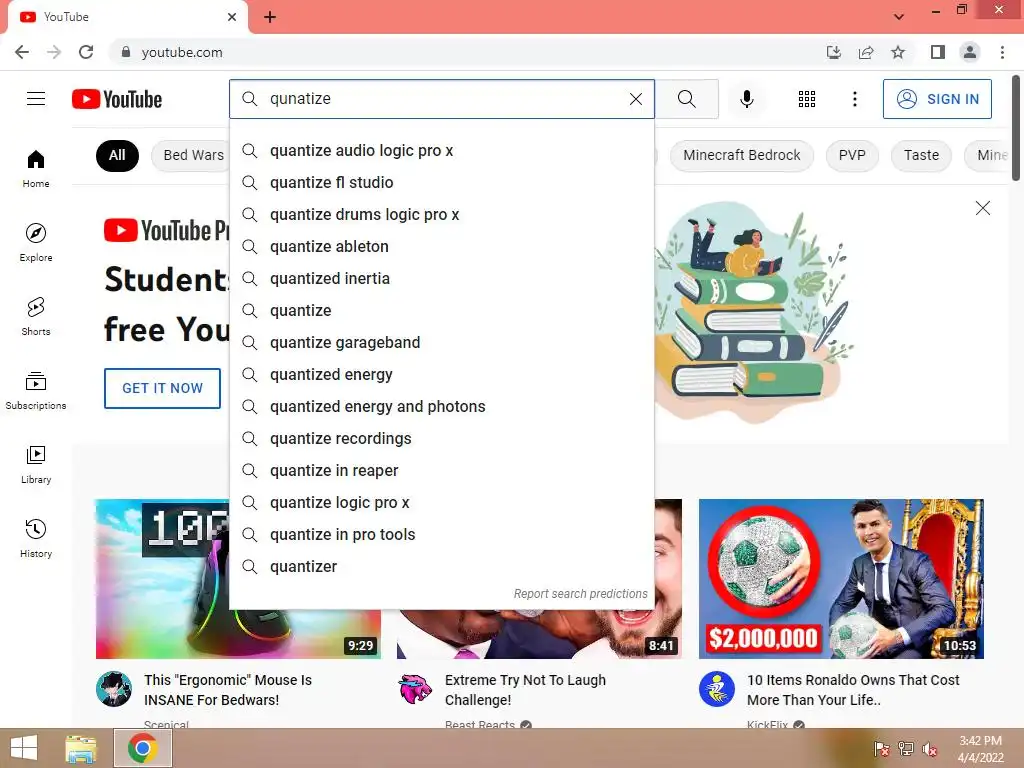Click the magnifier search button
The width and height of the screenshot is (1024, 768).
[x=686, y=99]
